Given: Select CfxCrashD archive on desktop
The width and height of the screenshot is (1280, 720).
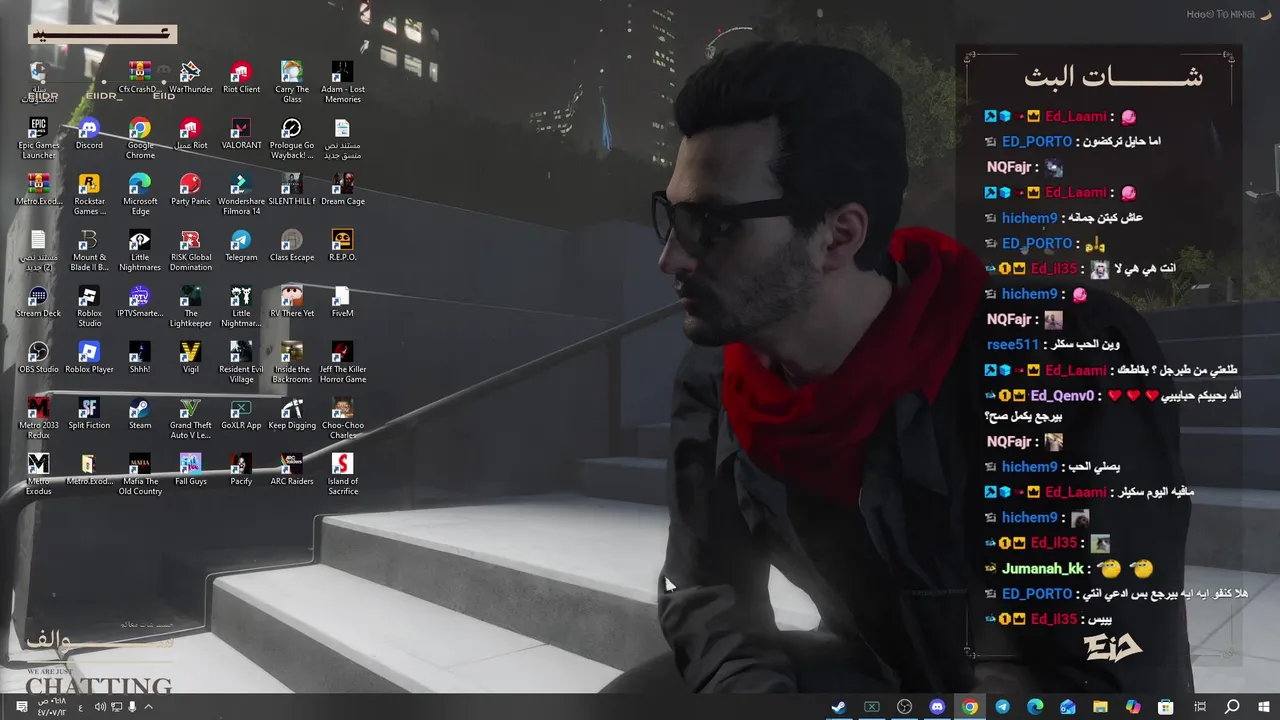Looking at the screenshot, I should [x=140, y=78].
